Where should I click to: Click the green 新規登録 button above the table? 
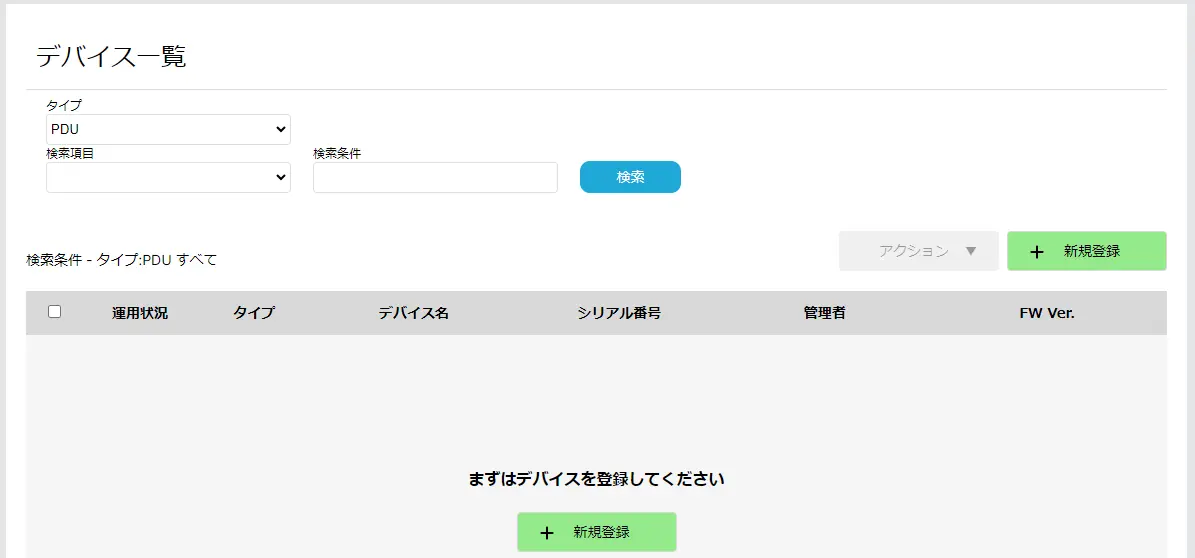[1087, 252]
